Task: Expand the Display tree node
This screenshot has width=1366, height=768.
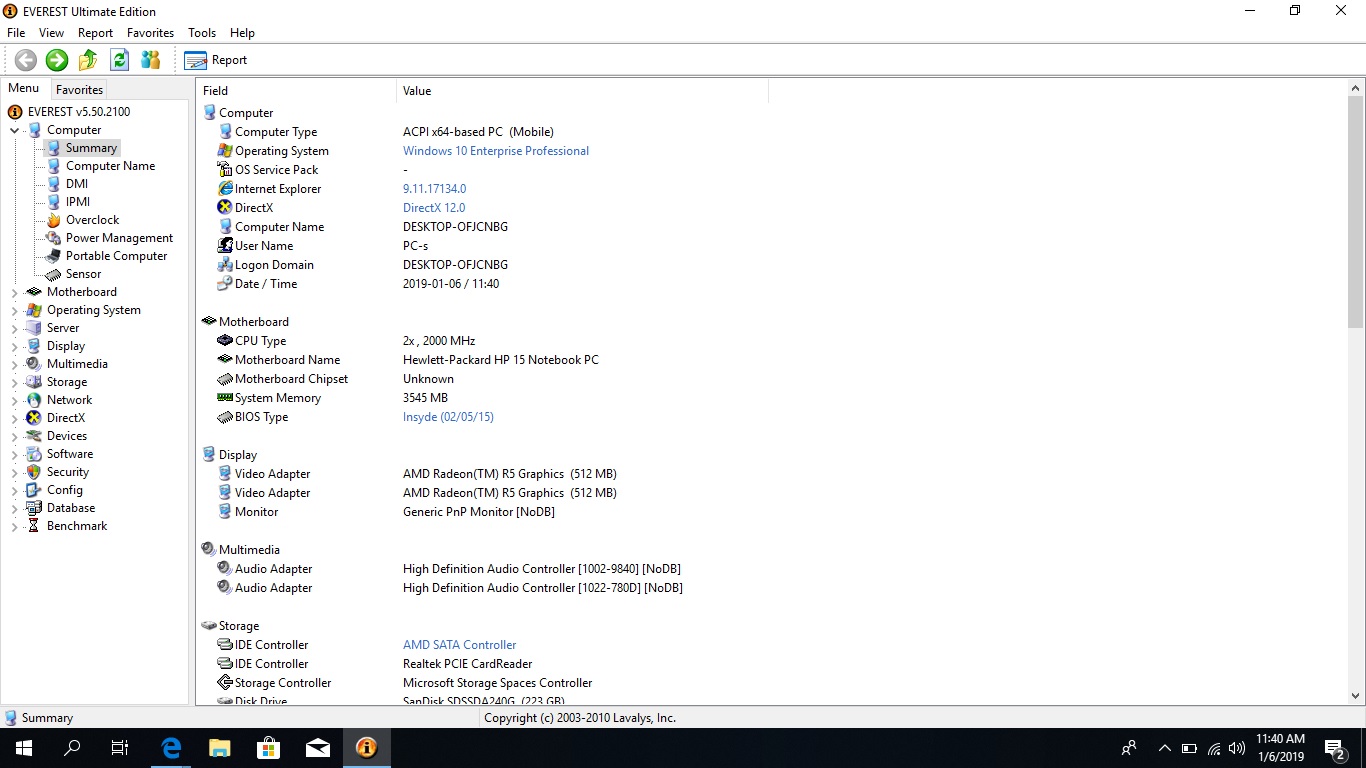Action: 14,346
